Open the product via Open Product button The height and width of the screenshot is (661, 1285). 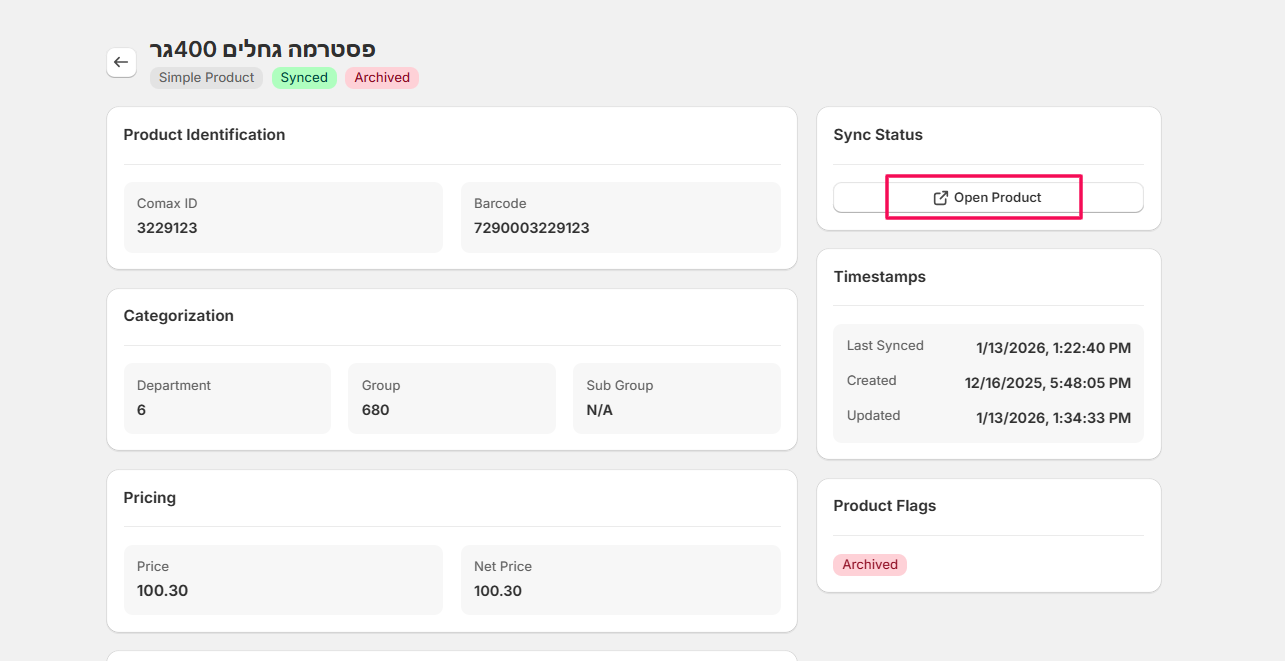(x=987, y=198)
